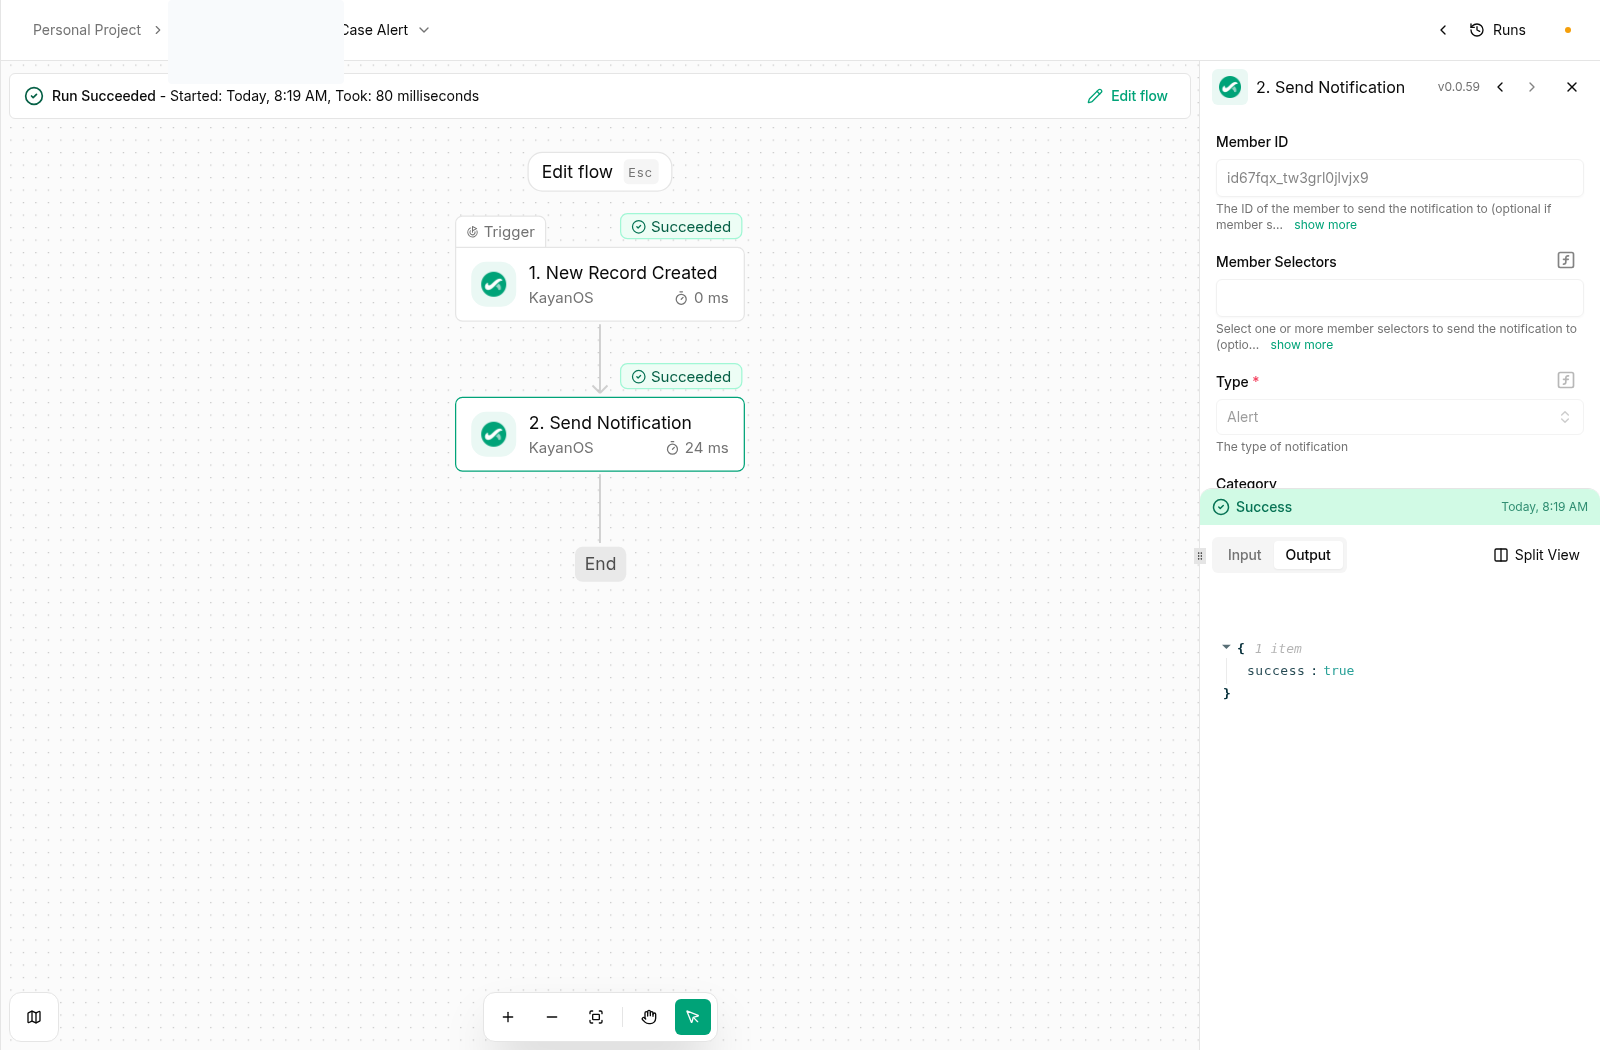
Task: Click the Edit flow Esc button
Action: [x=600, y=172]
